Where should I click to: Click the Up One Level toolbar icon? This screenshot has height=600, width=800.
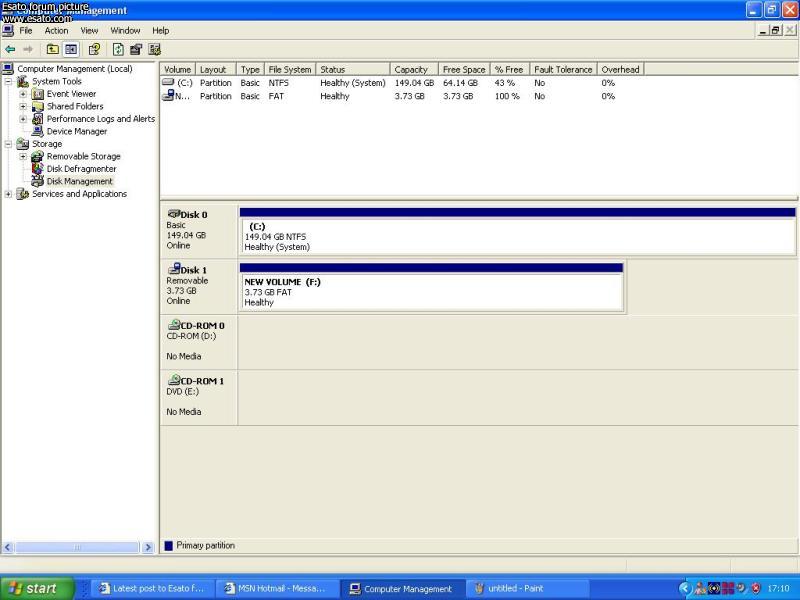(52, 49)
